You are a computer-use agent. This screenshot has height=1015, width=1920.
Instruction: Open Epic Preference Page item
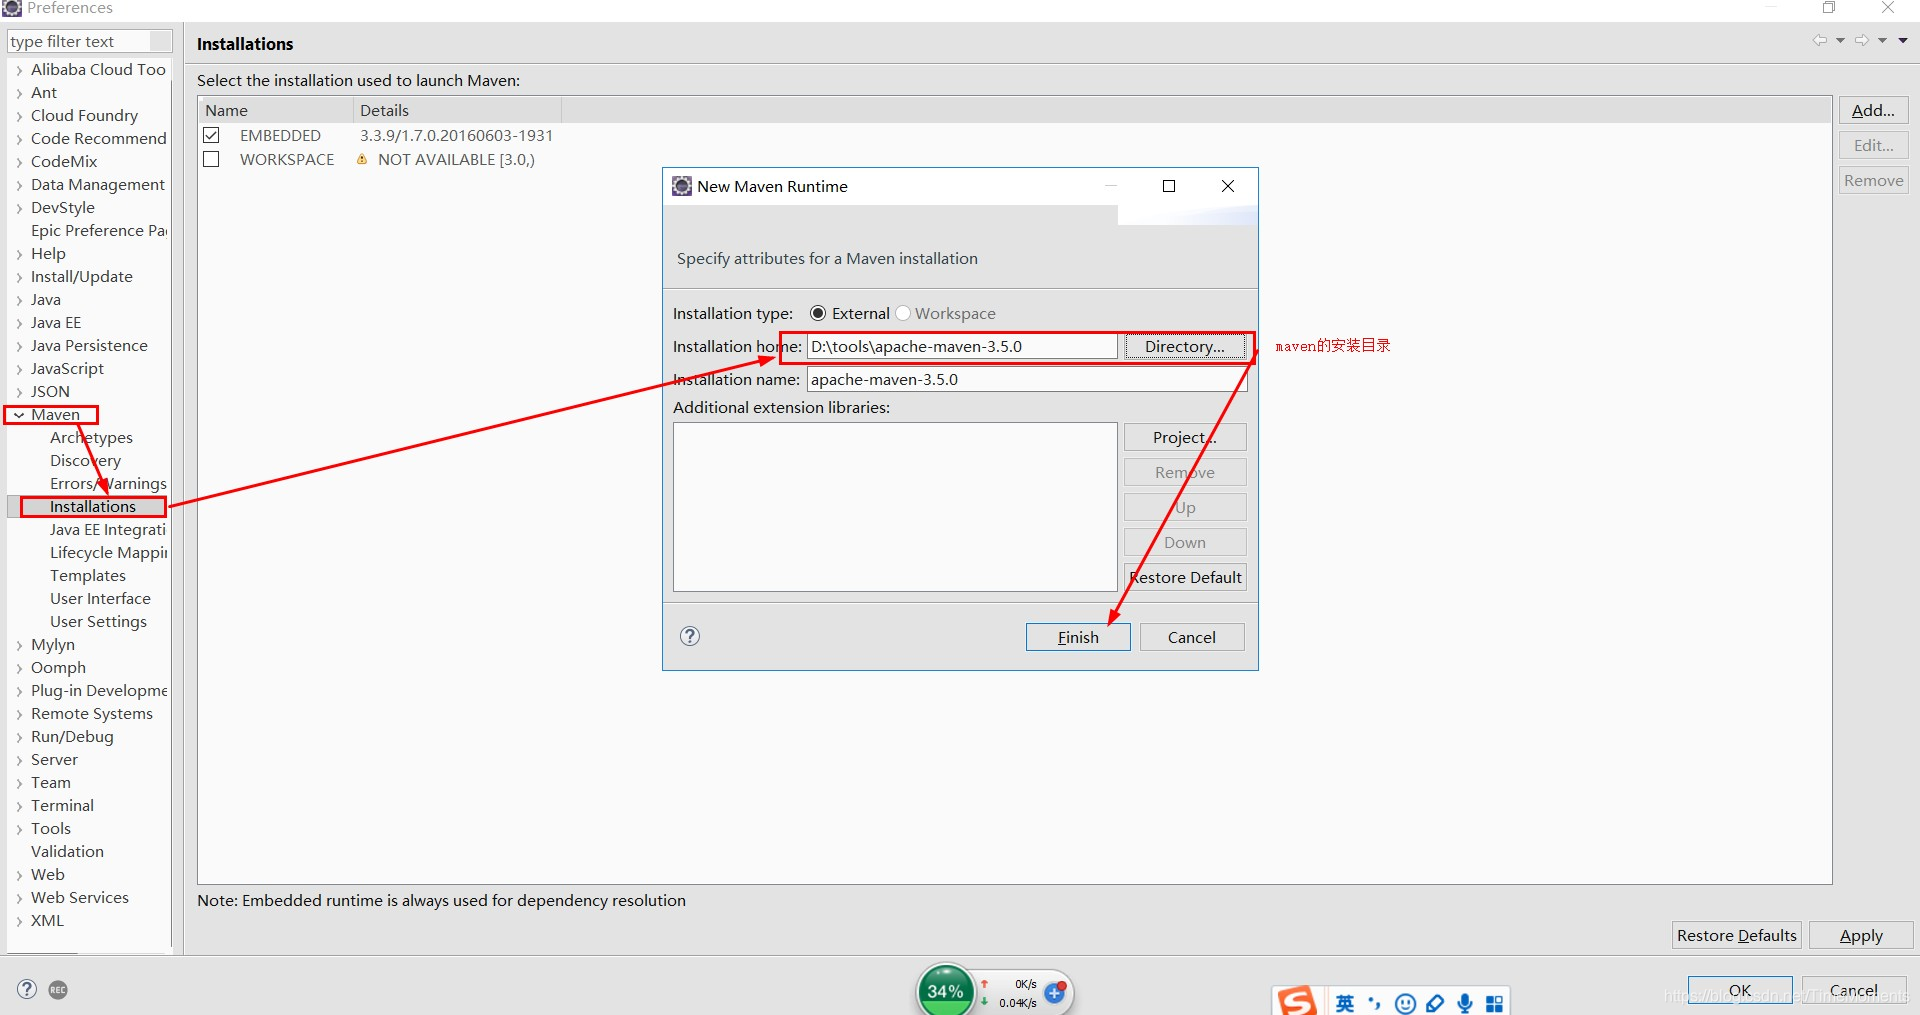point(99,230)
